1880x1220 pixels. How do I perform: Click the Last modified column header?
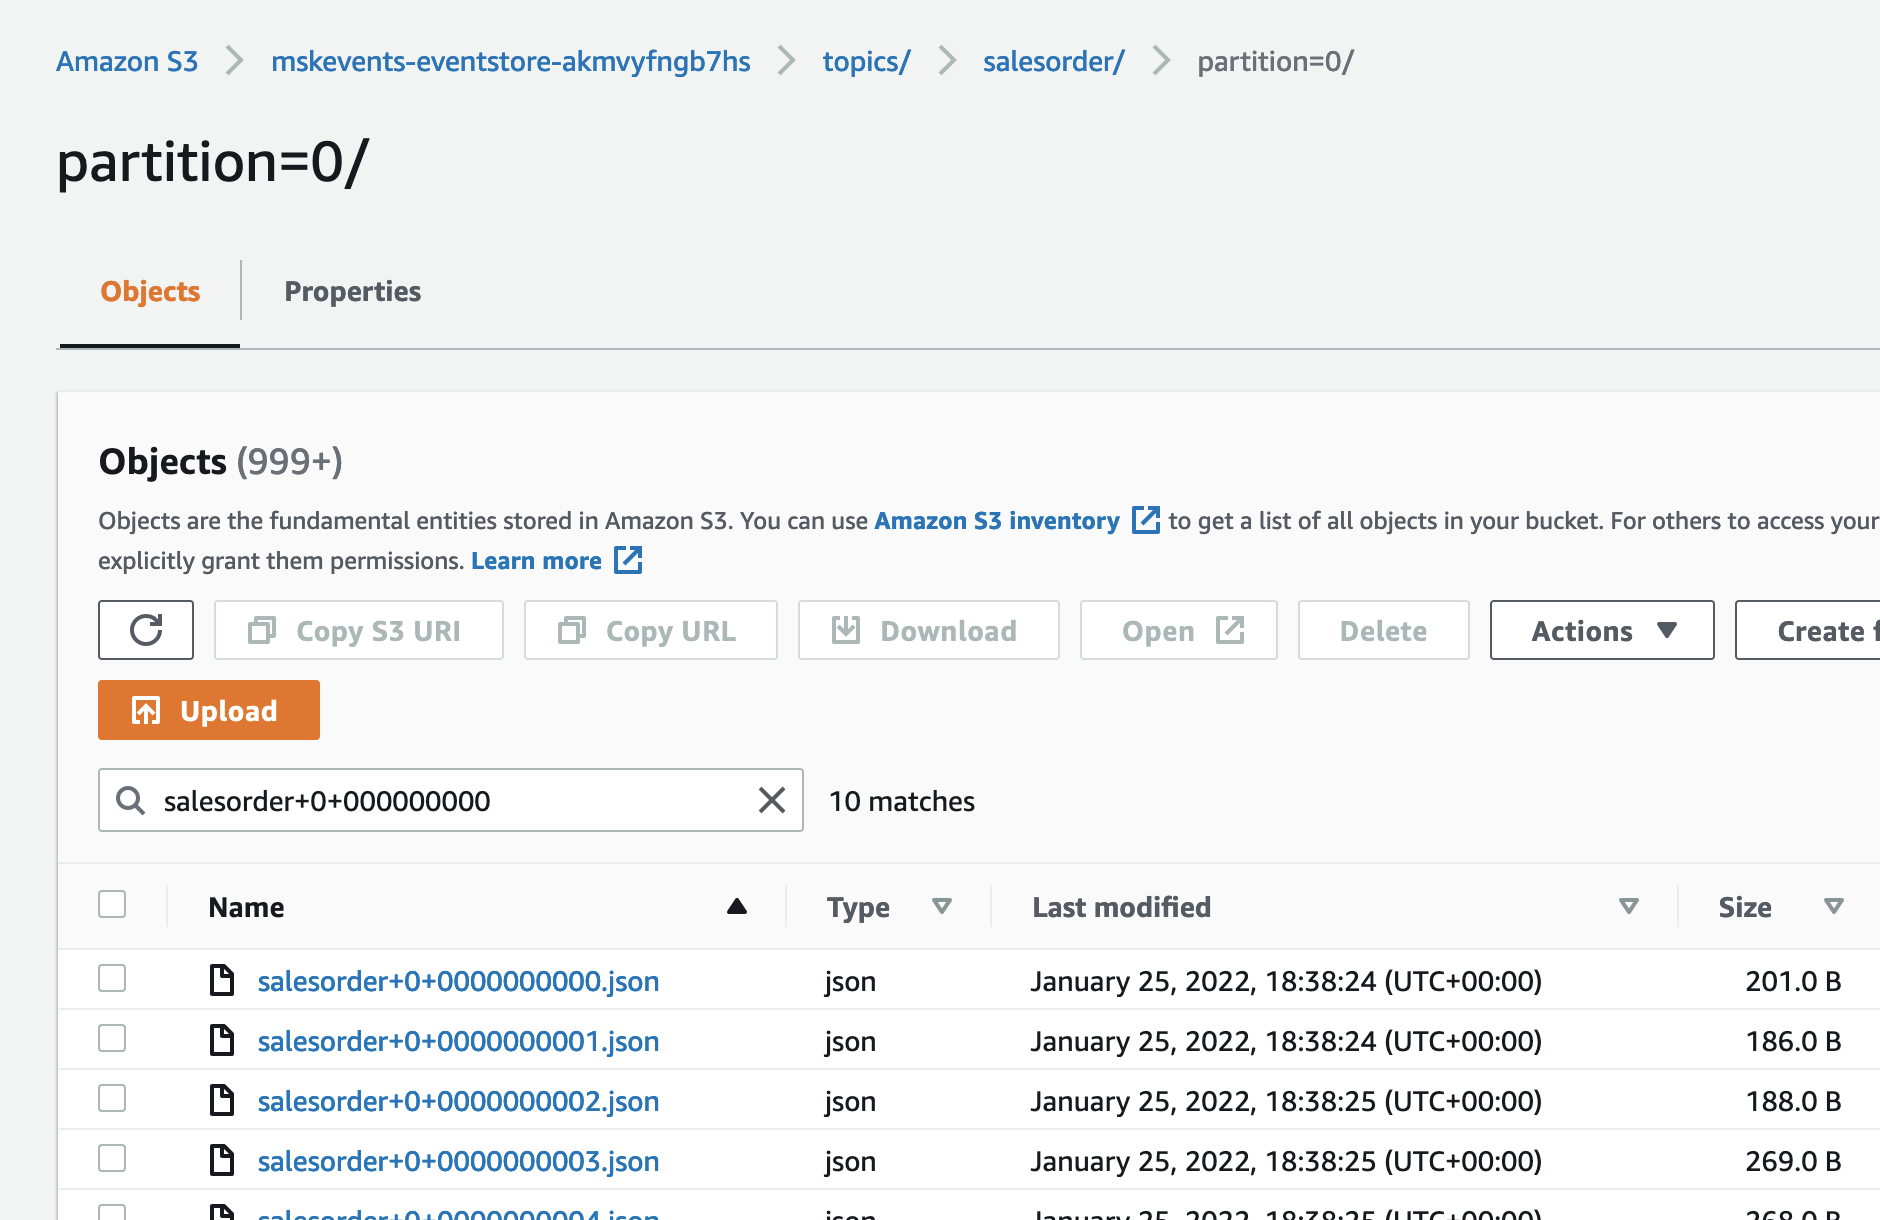(1121, 907)
